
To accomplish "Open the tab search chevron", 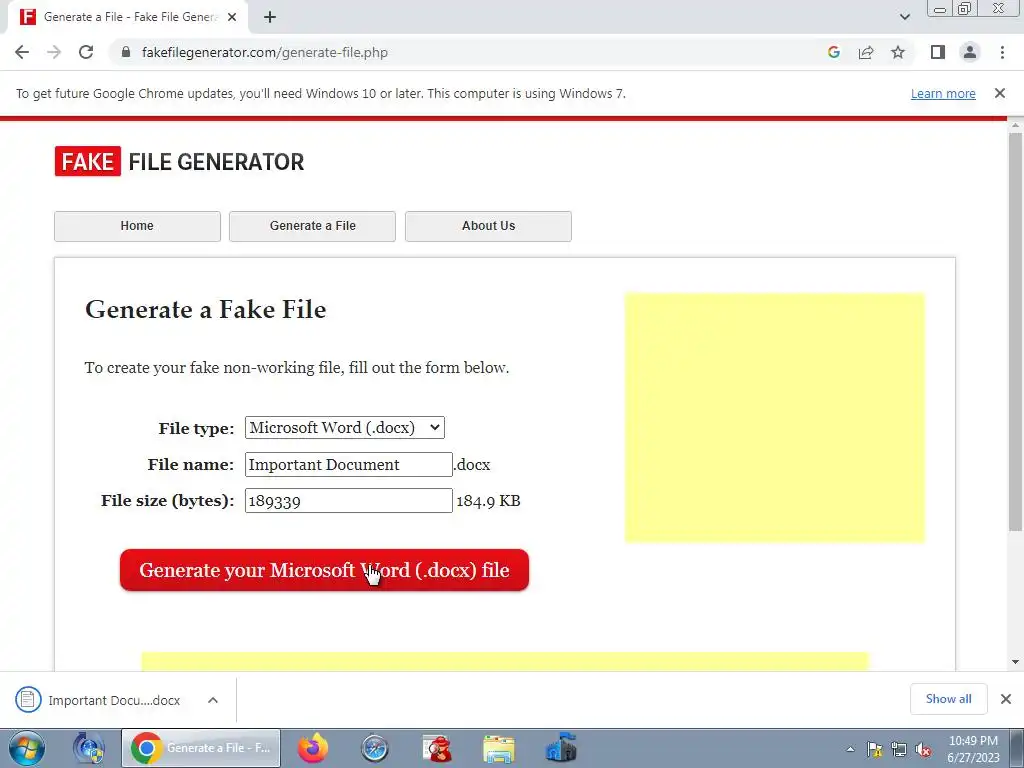I will pyautogui.click(x=904, y=17).
